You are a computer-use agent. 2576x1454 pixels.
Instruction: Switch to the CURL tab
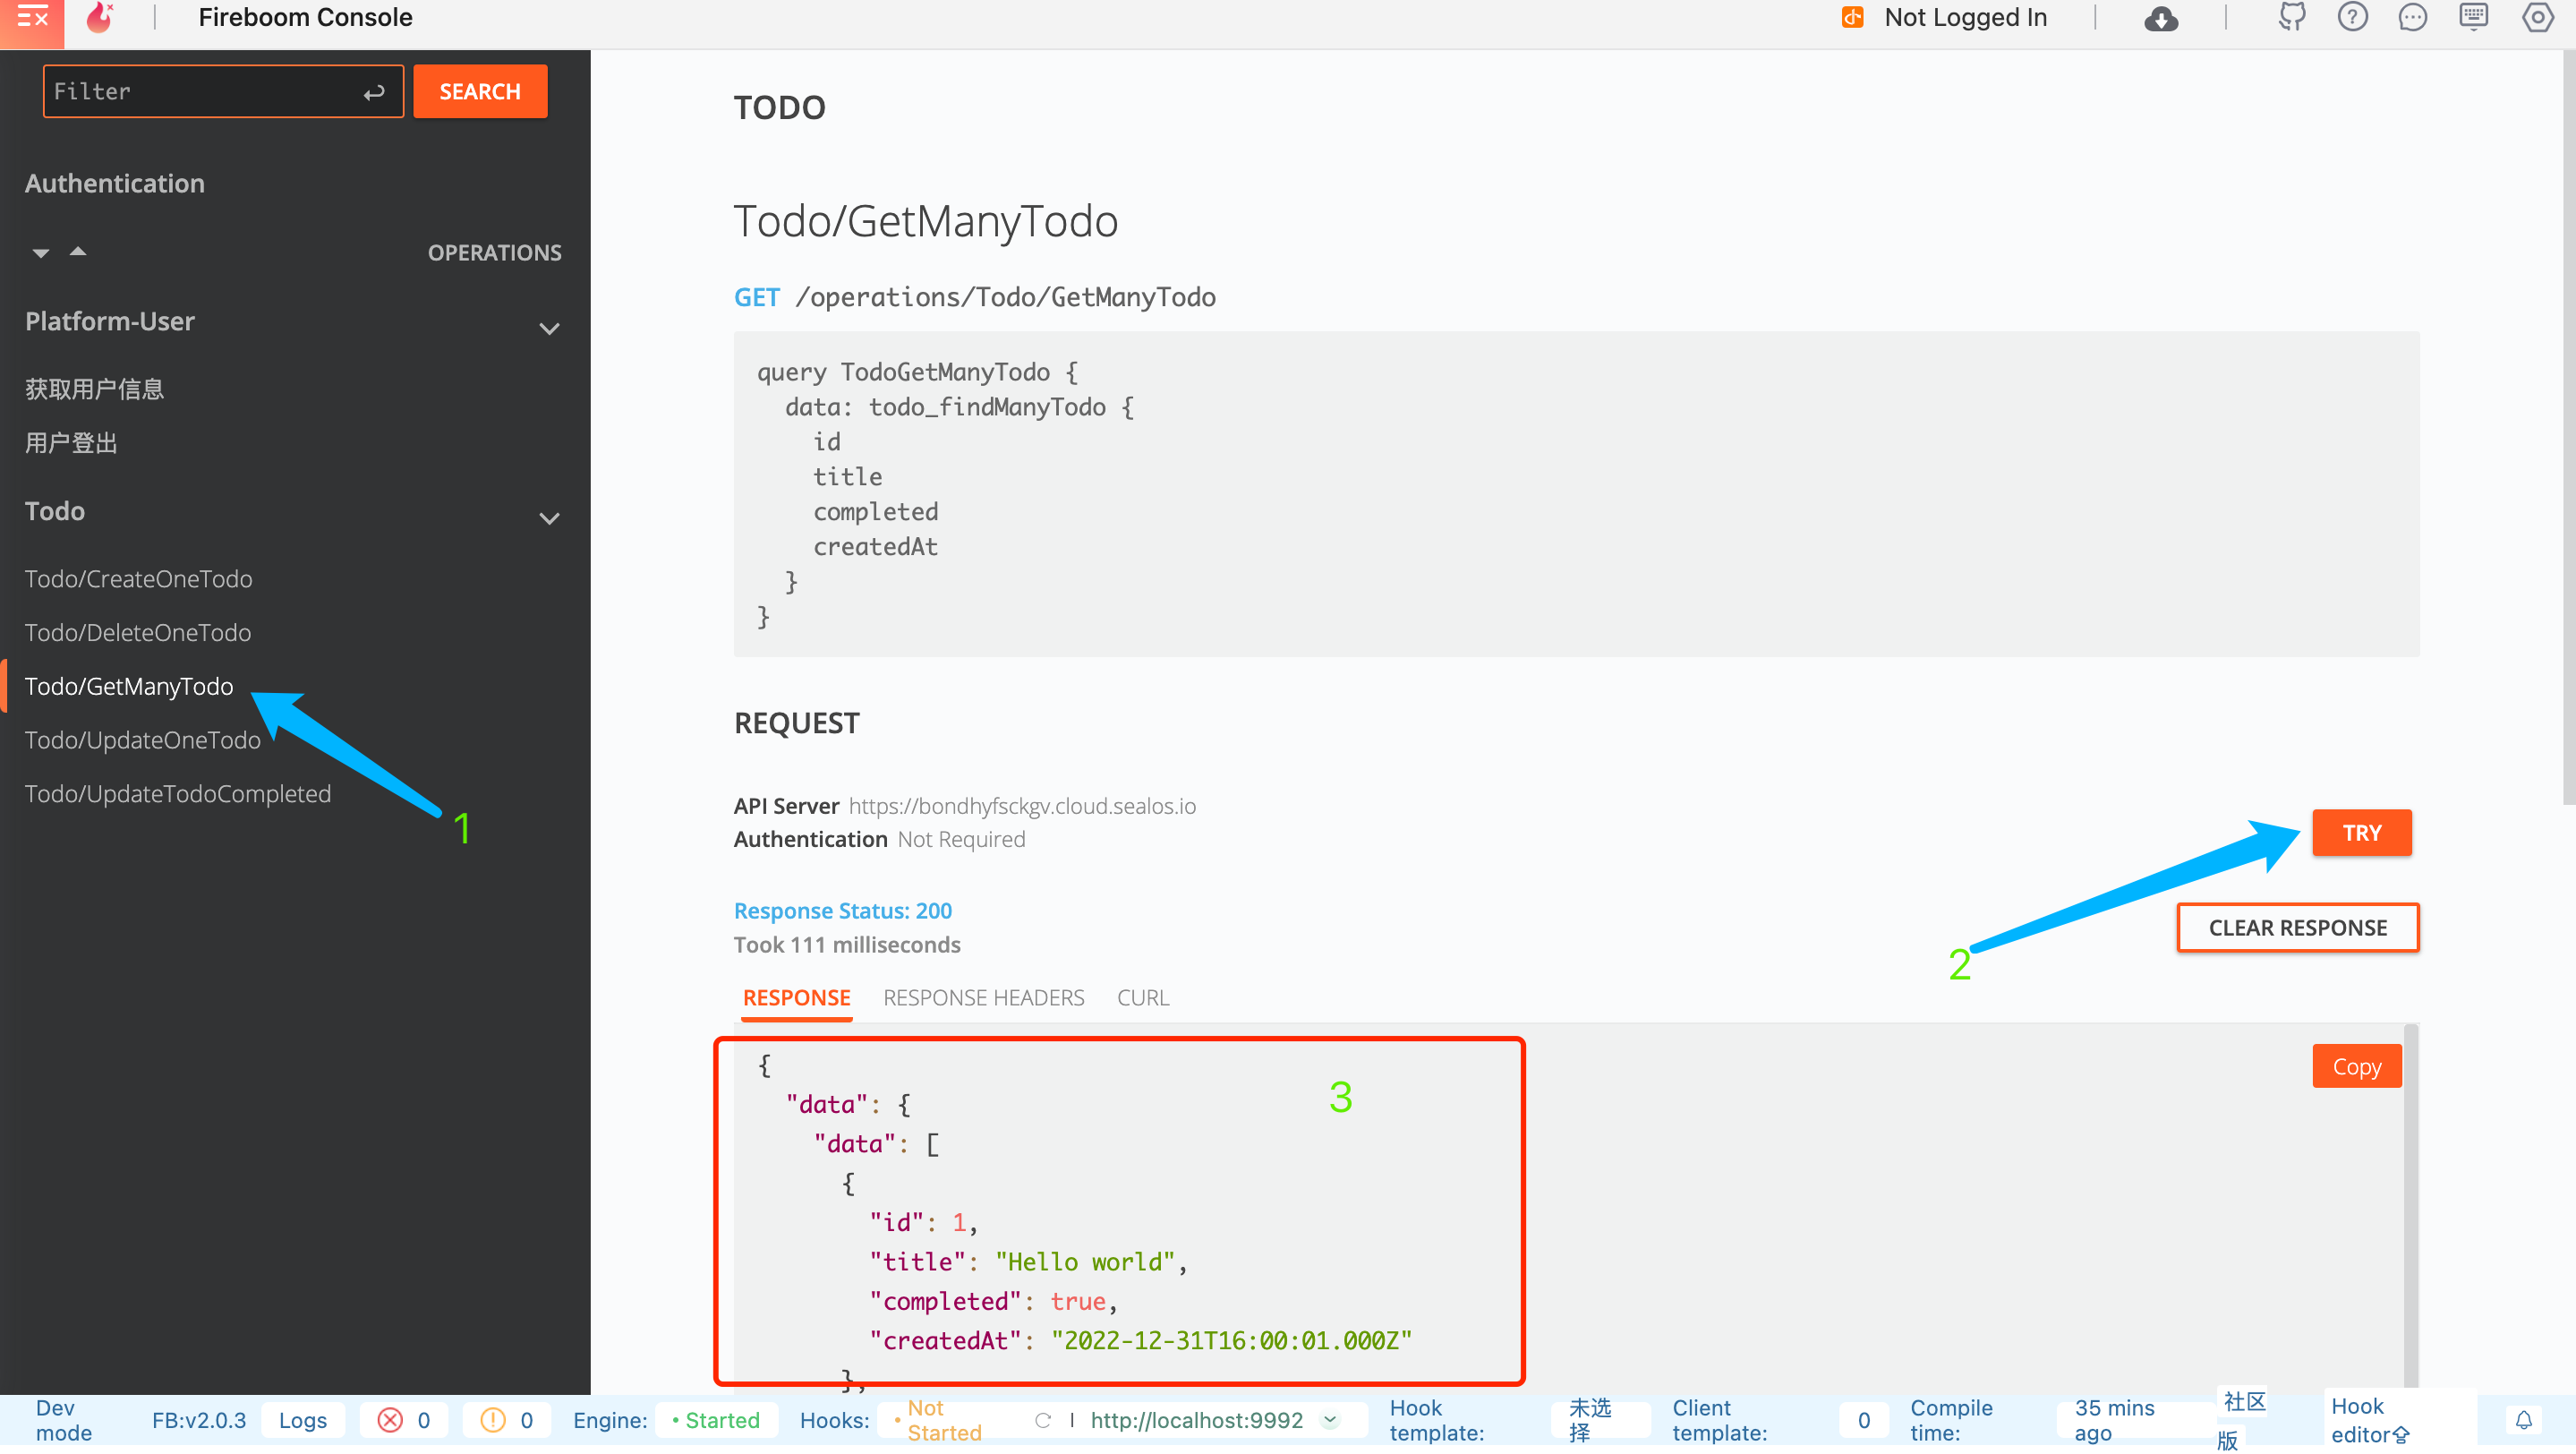click(x=1142, y=997)
